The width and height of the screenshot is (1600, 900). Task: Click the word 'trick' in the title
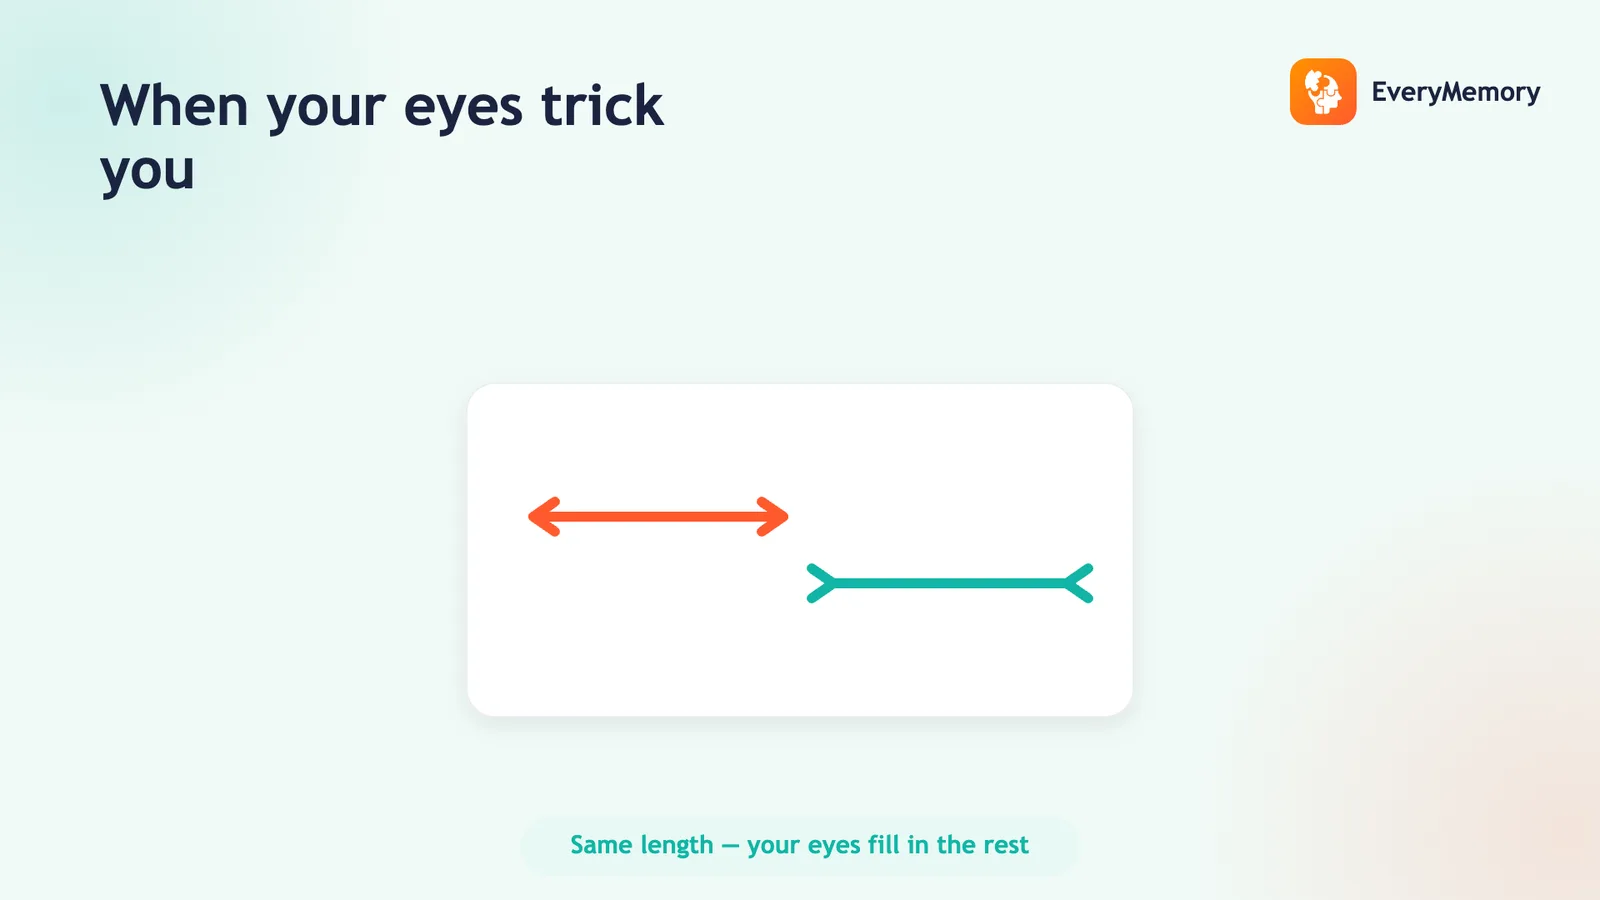602,105
